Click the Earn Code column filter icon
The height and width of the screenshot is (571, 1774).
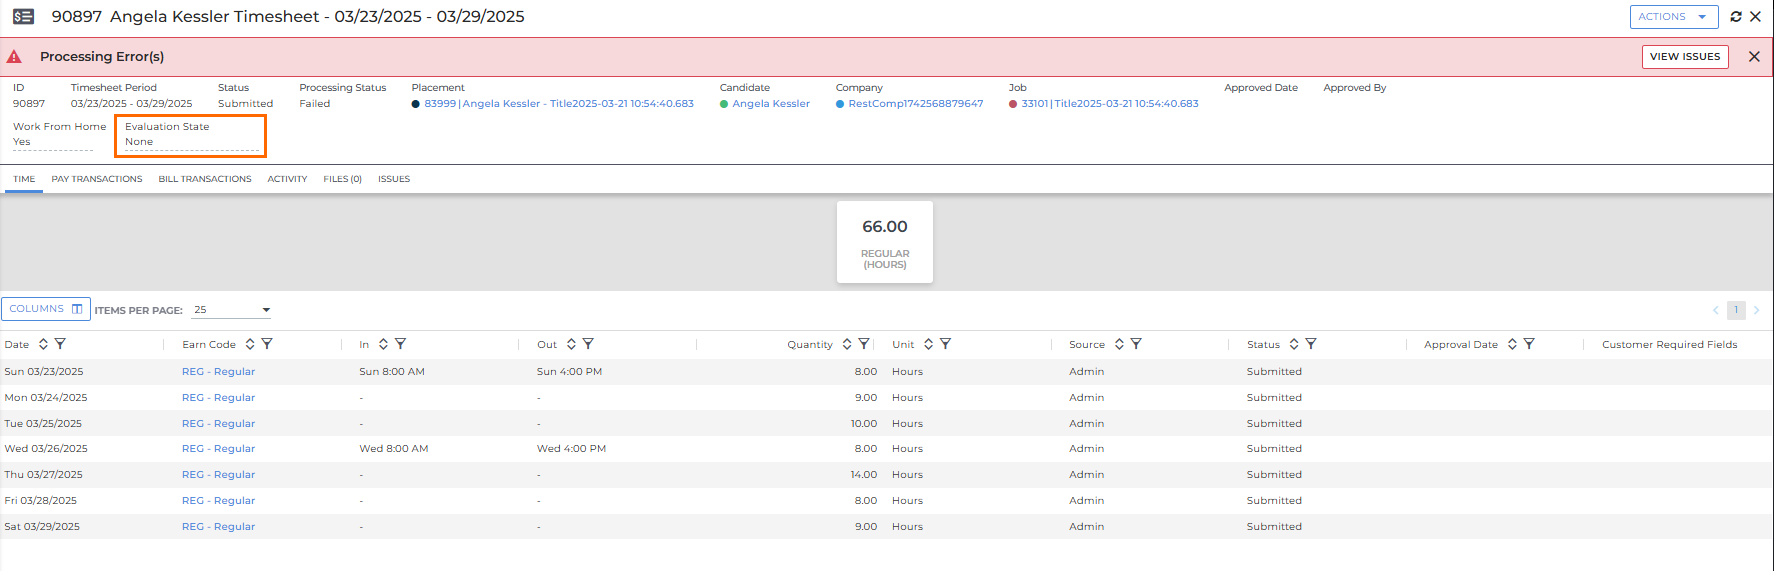click(x=267, y=344)
